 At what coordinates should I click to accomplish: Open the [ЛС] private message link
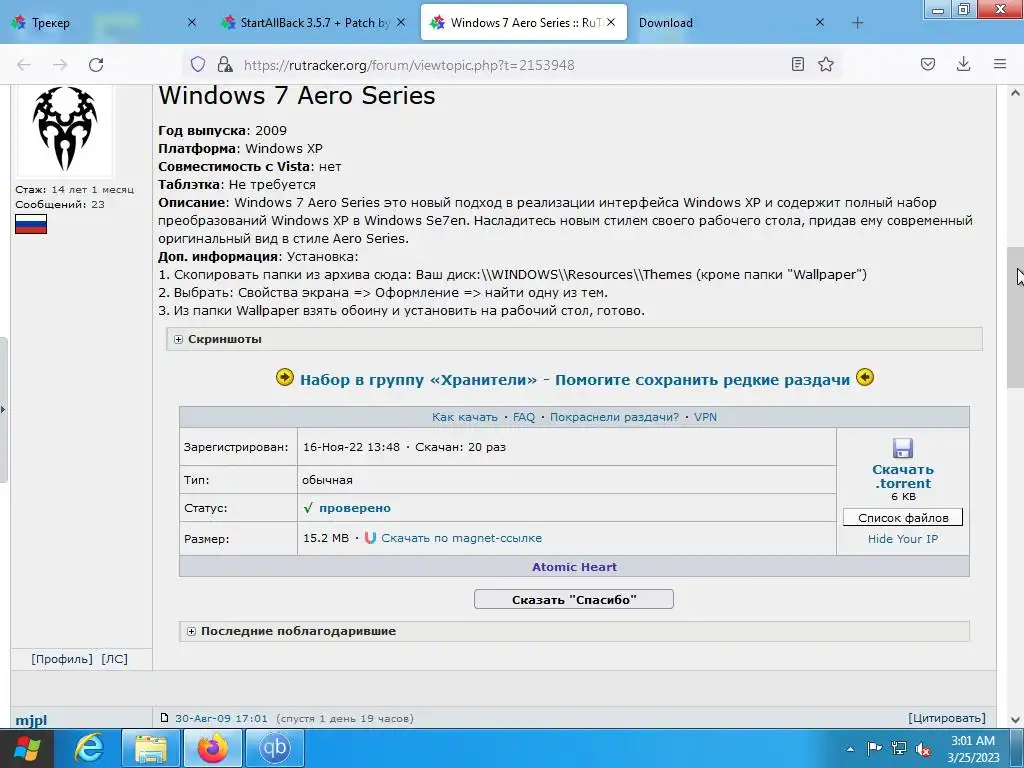(x=114, y=659)
